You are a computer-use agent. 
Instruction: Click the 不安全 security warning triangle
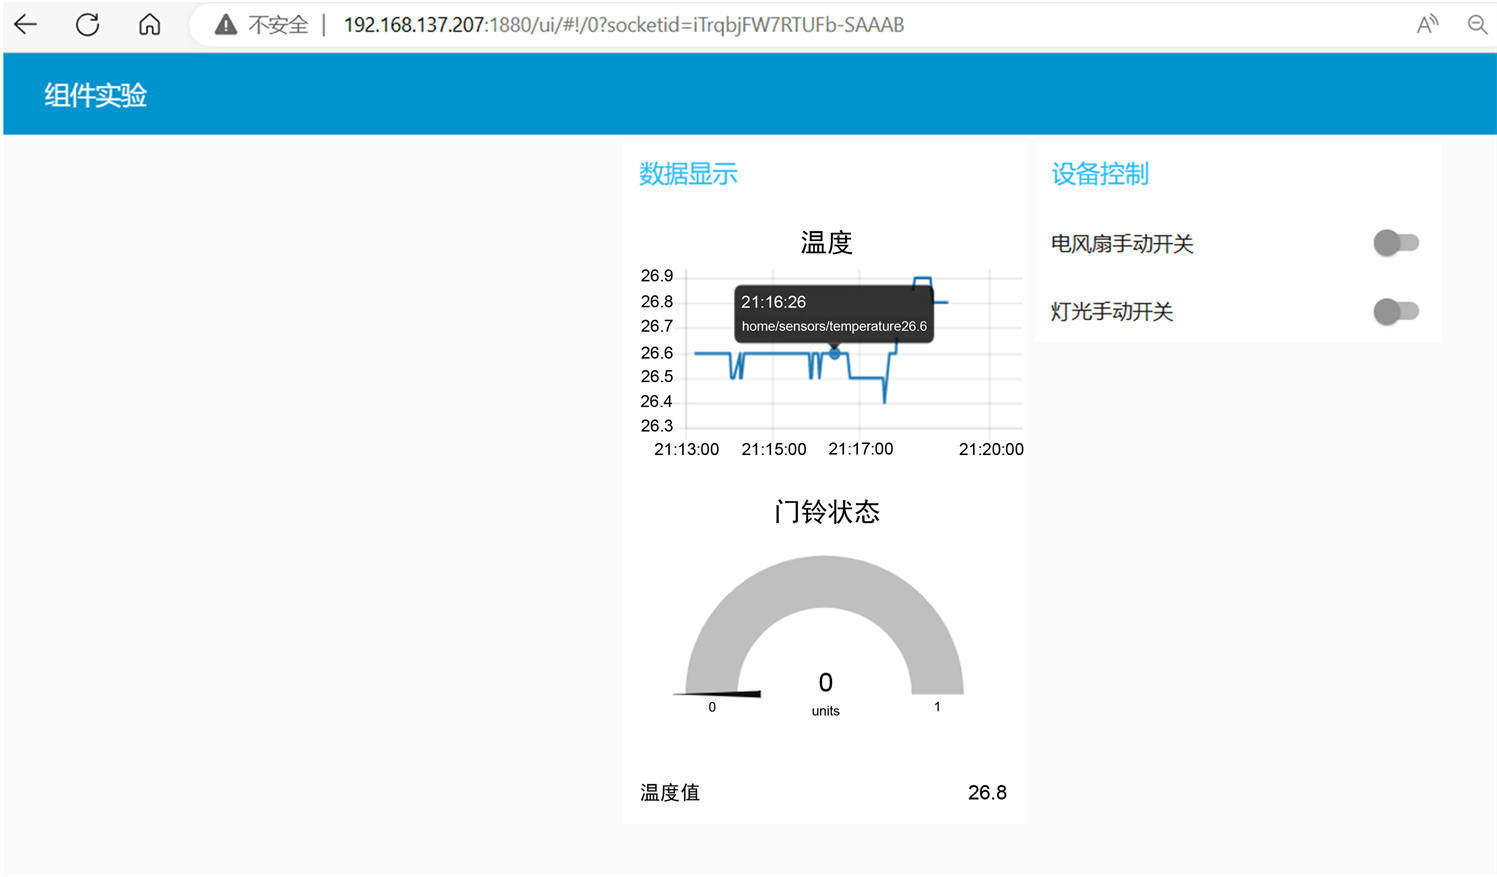click(227, 25)
